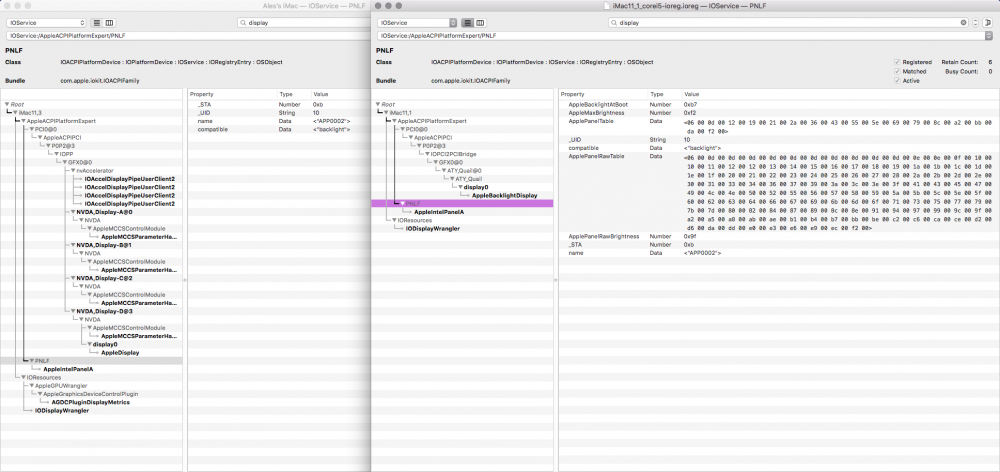Collapse the iMac11,1 node

[386, 112]
